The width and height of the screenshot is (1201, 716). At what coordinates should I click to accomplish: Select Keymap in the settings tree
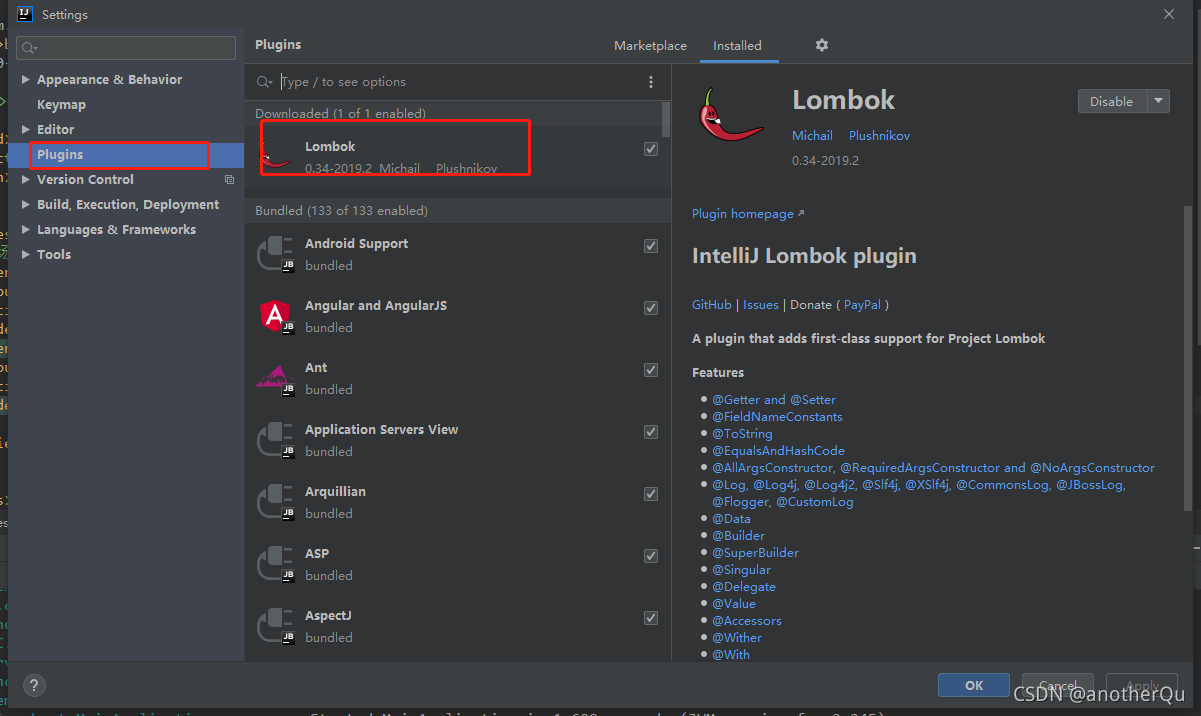61,105
